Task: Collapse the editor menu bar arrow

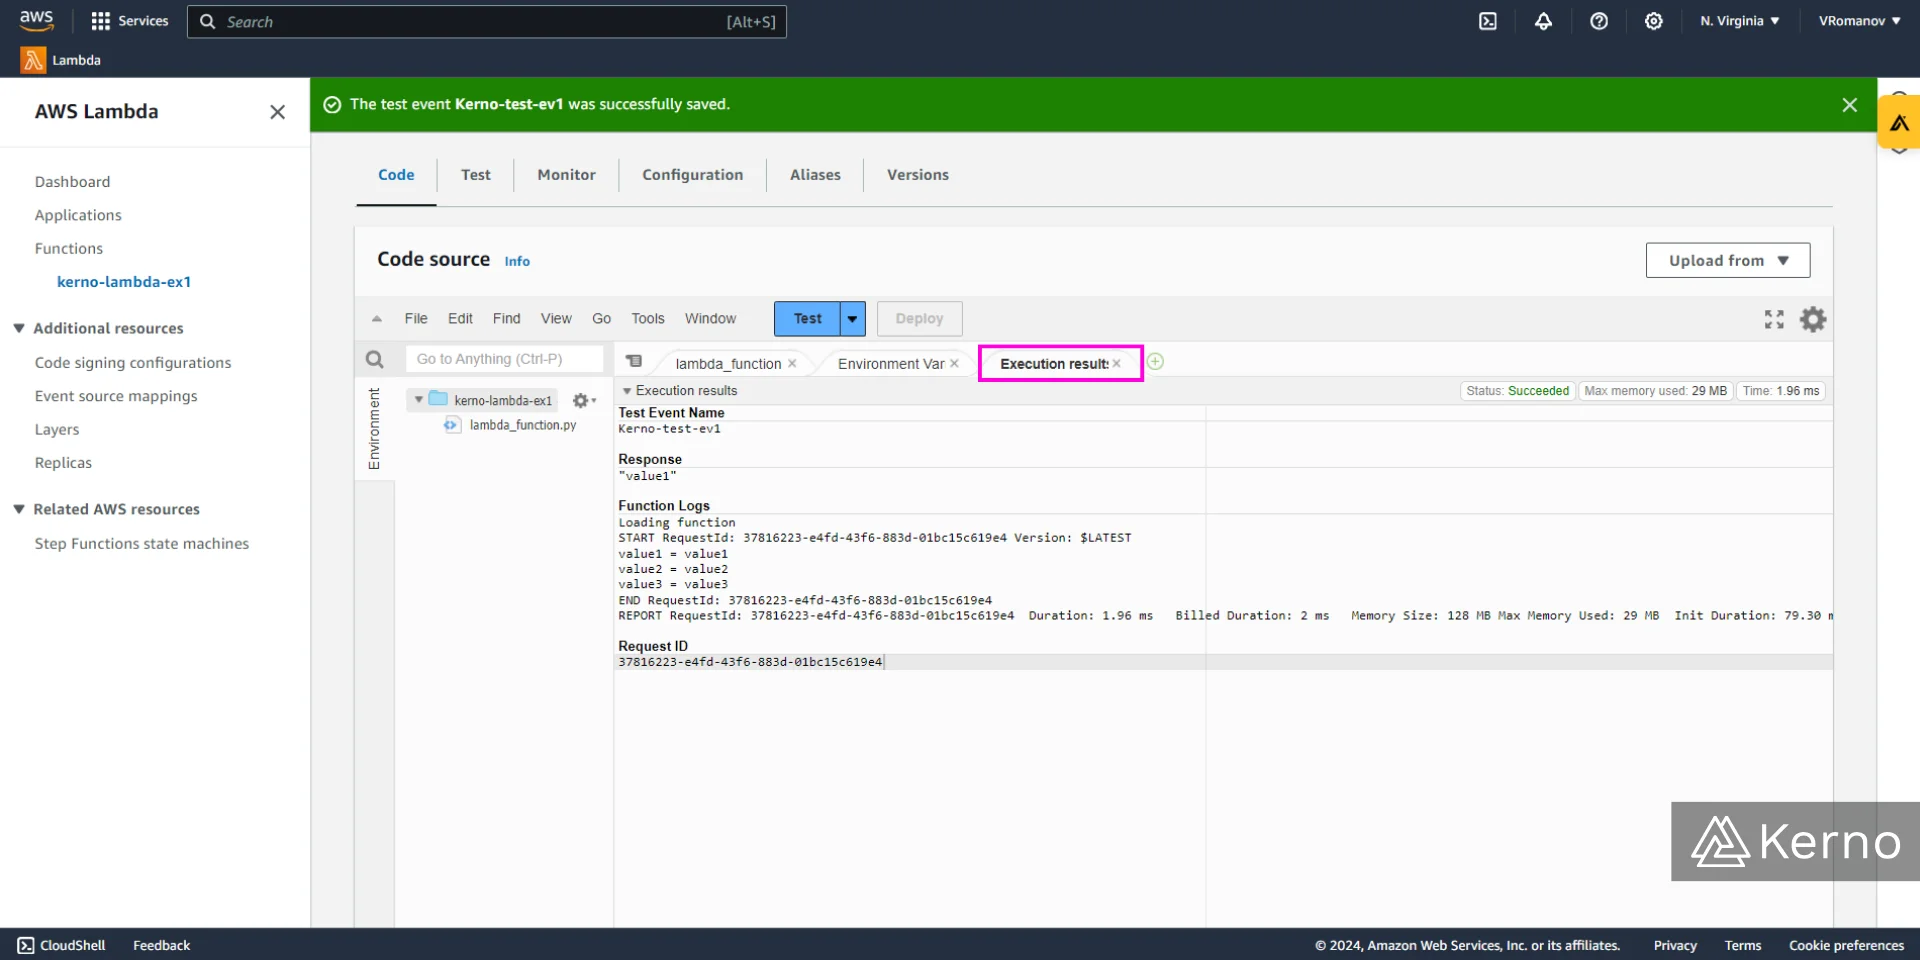Action: tap(377, 319)
